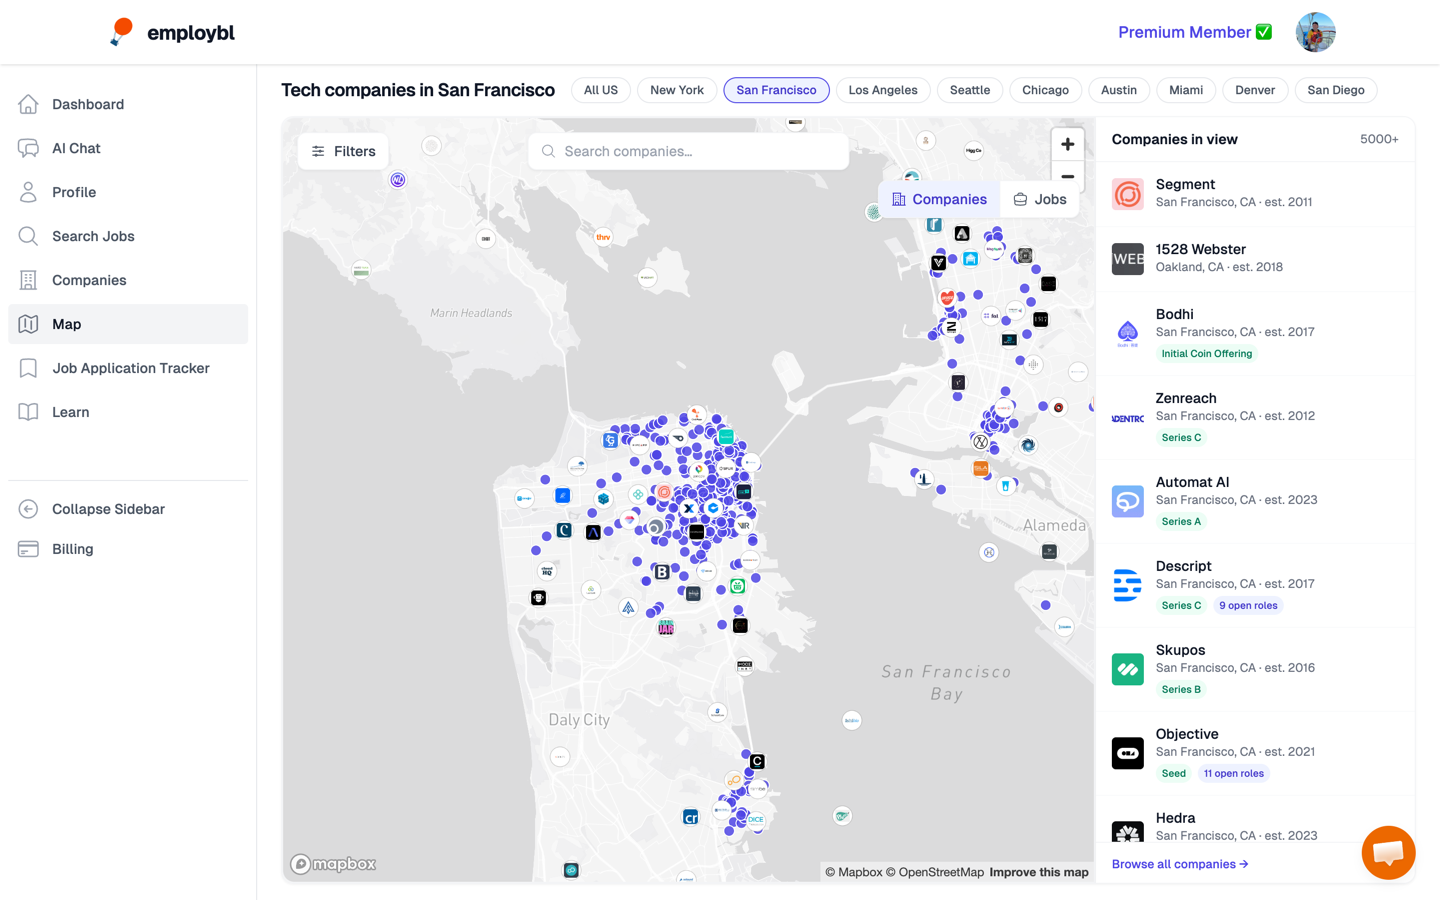Switch the map to Chicago
Image resolution: width=1440 pixels, height=900 pixels.
tap(1045, 90)
